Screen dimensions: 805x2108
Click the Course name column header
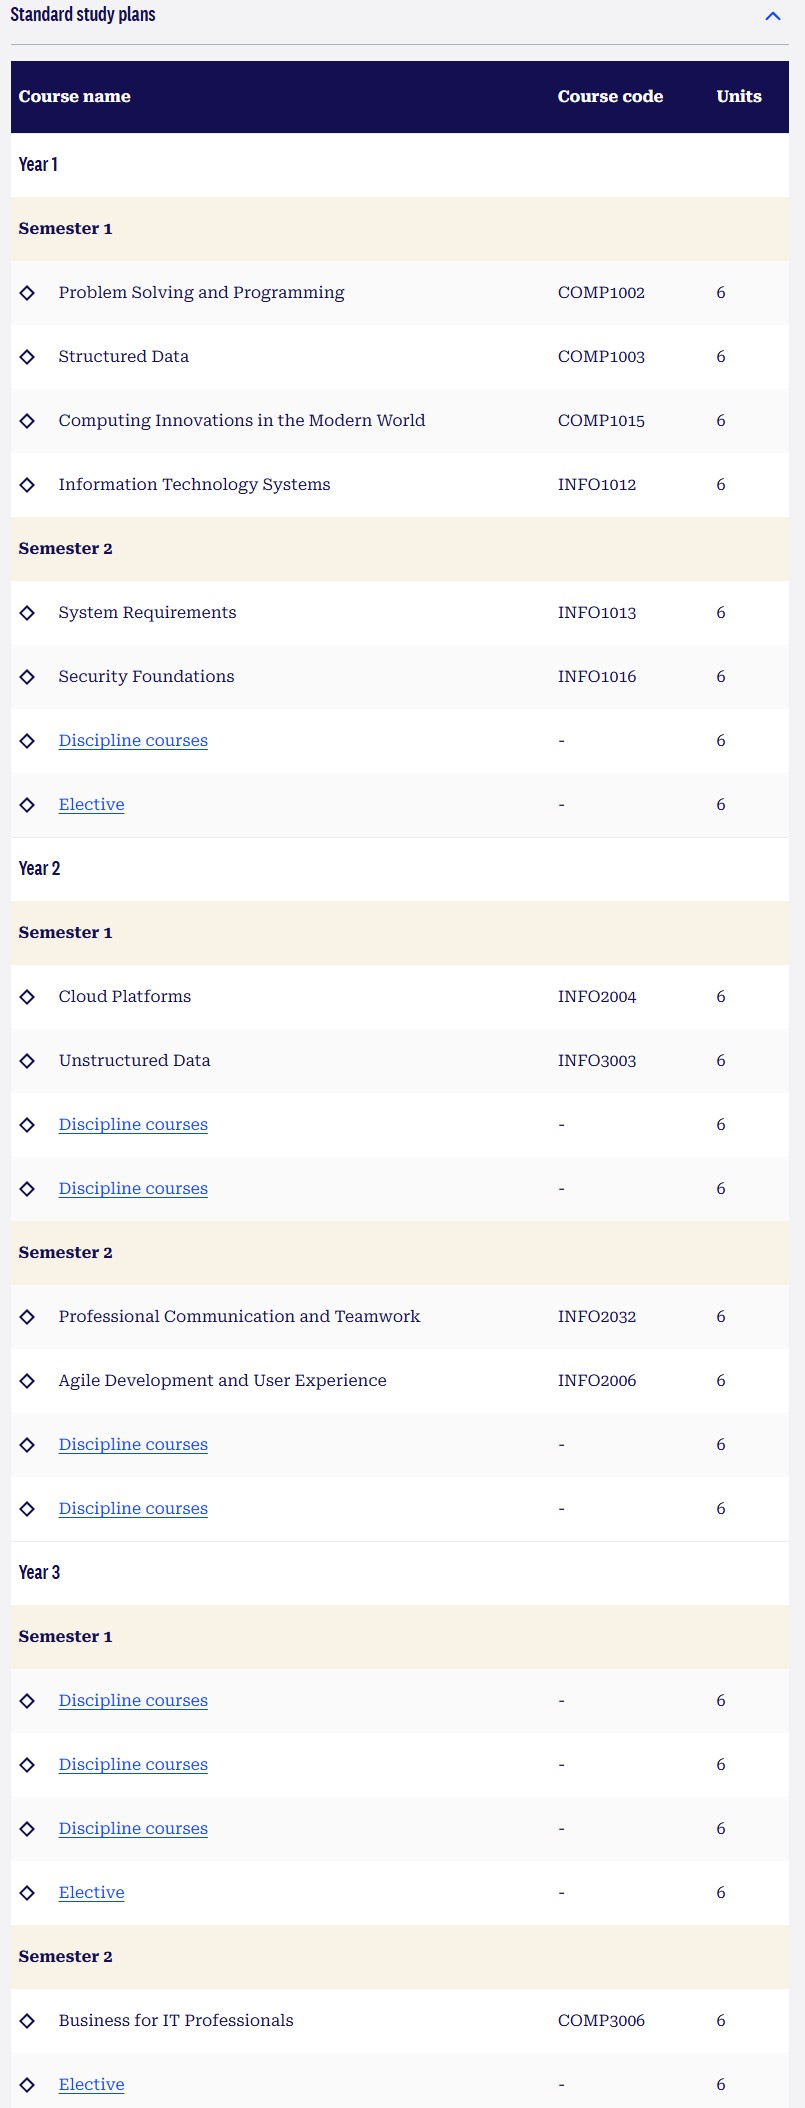click(75, 97)
